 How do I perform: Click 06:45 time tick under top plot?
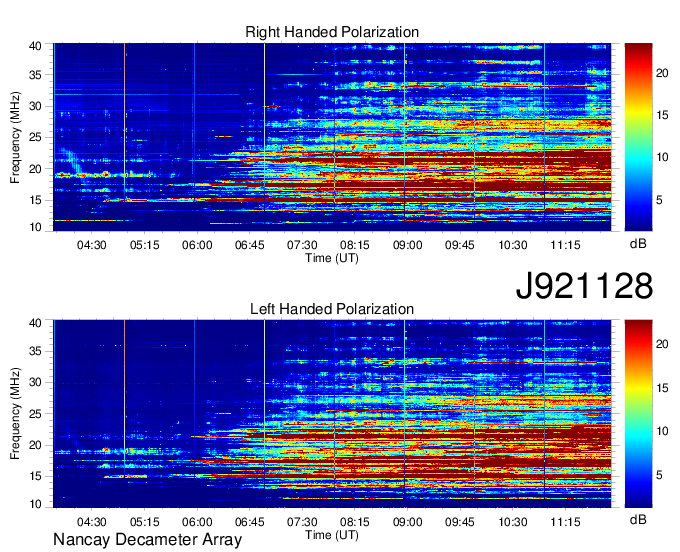pyautogui.click(x=250, y=245)
